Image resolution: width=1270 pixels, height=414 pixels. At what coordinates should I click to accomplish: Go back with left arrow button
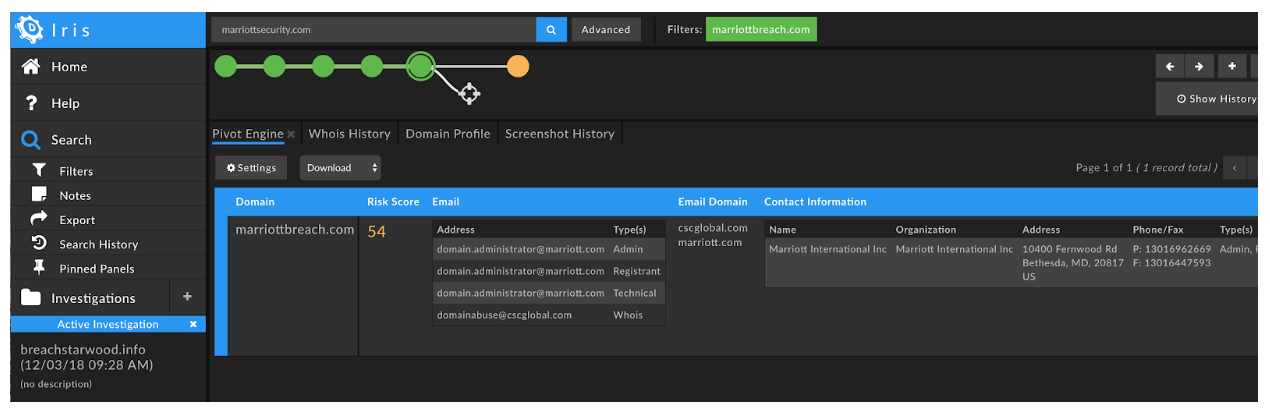tap(1170, 66)
